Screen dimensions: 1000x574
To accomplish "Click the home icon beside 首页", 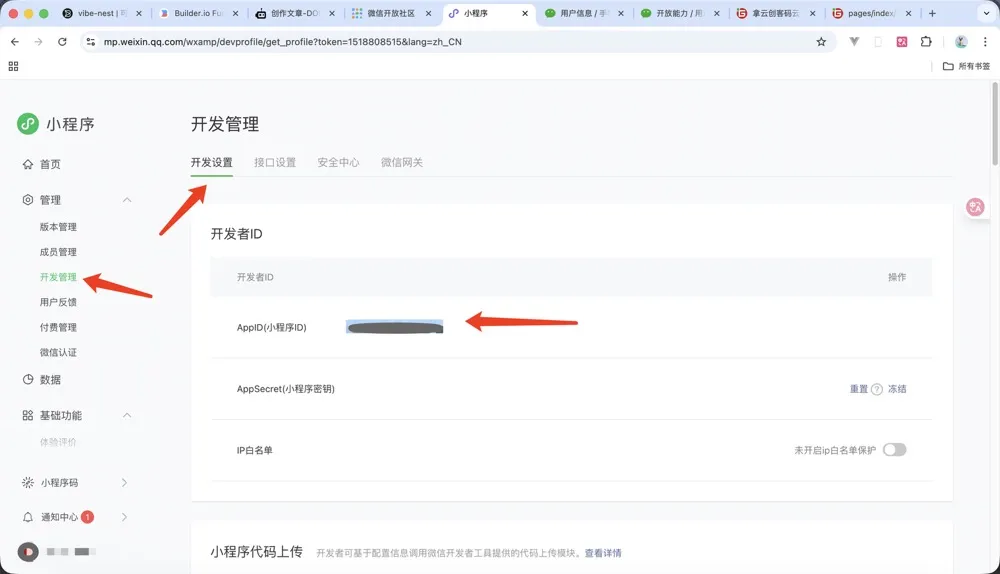I will coord(27,164).
